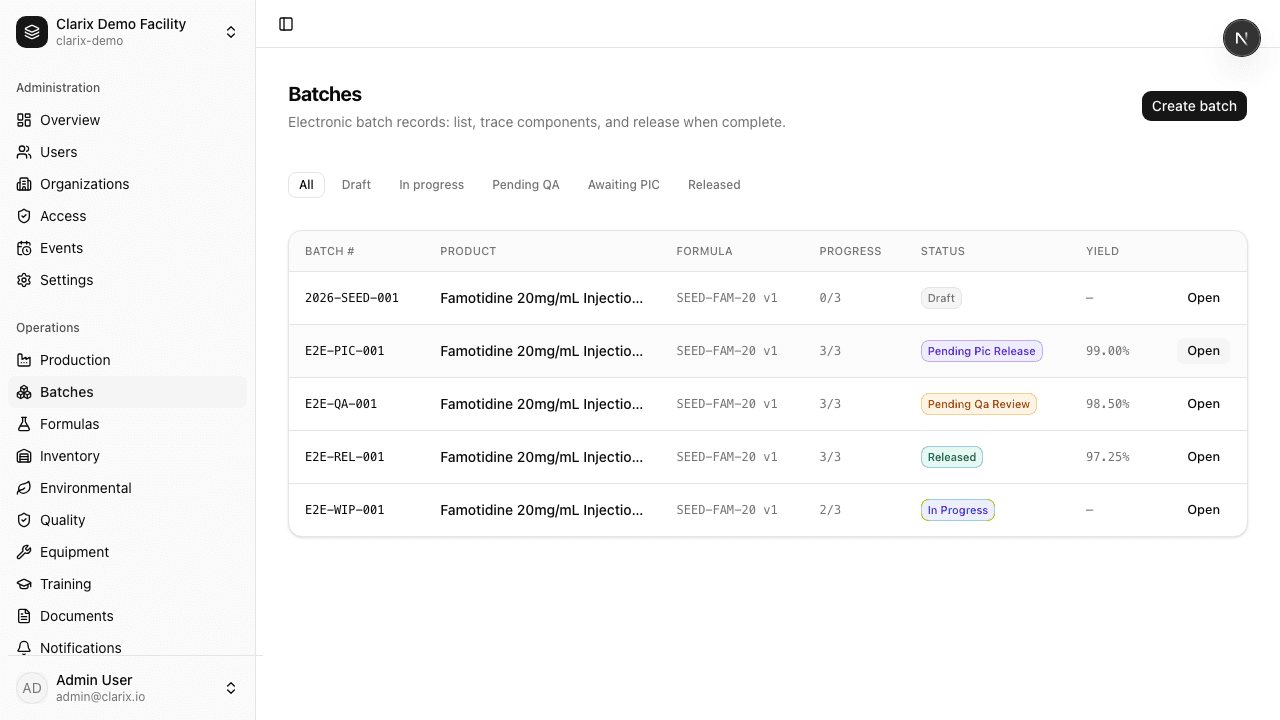1280x720 pixels.
Task: Click the Equipment wrench icon
Action: 24,552
